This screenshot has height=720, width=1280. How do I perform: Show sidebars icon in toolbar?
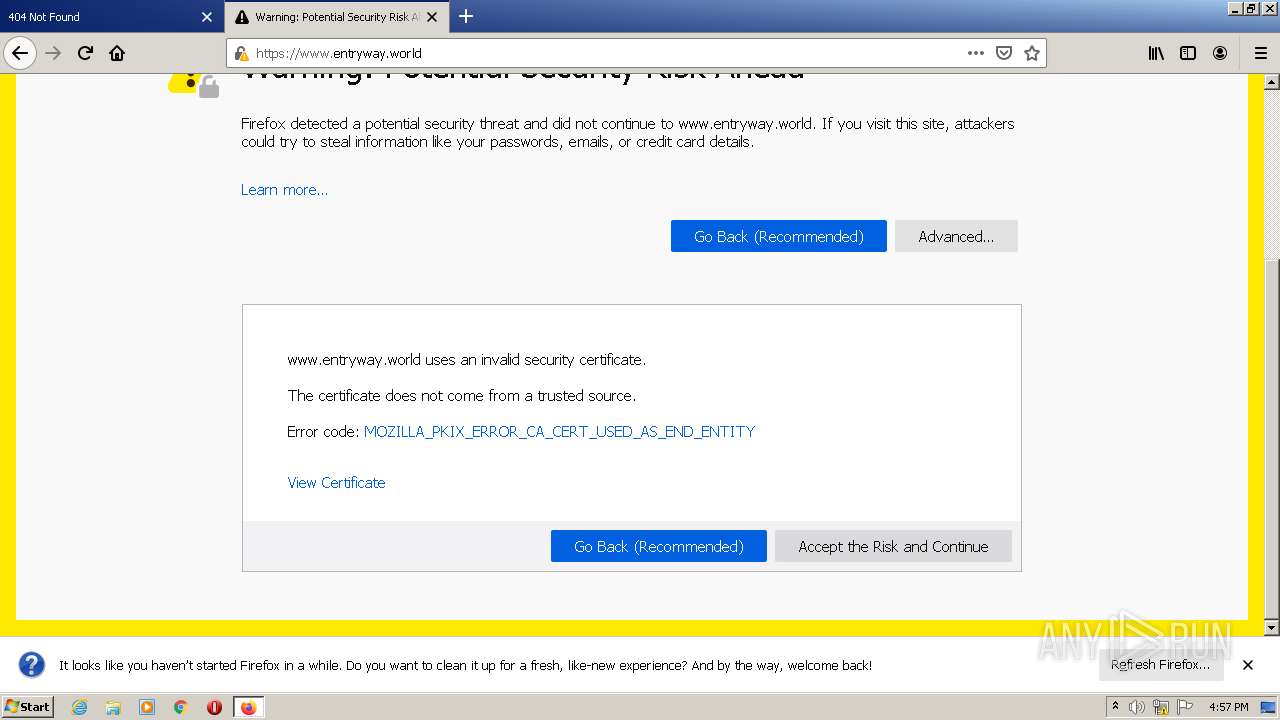click(1188, 53)
